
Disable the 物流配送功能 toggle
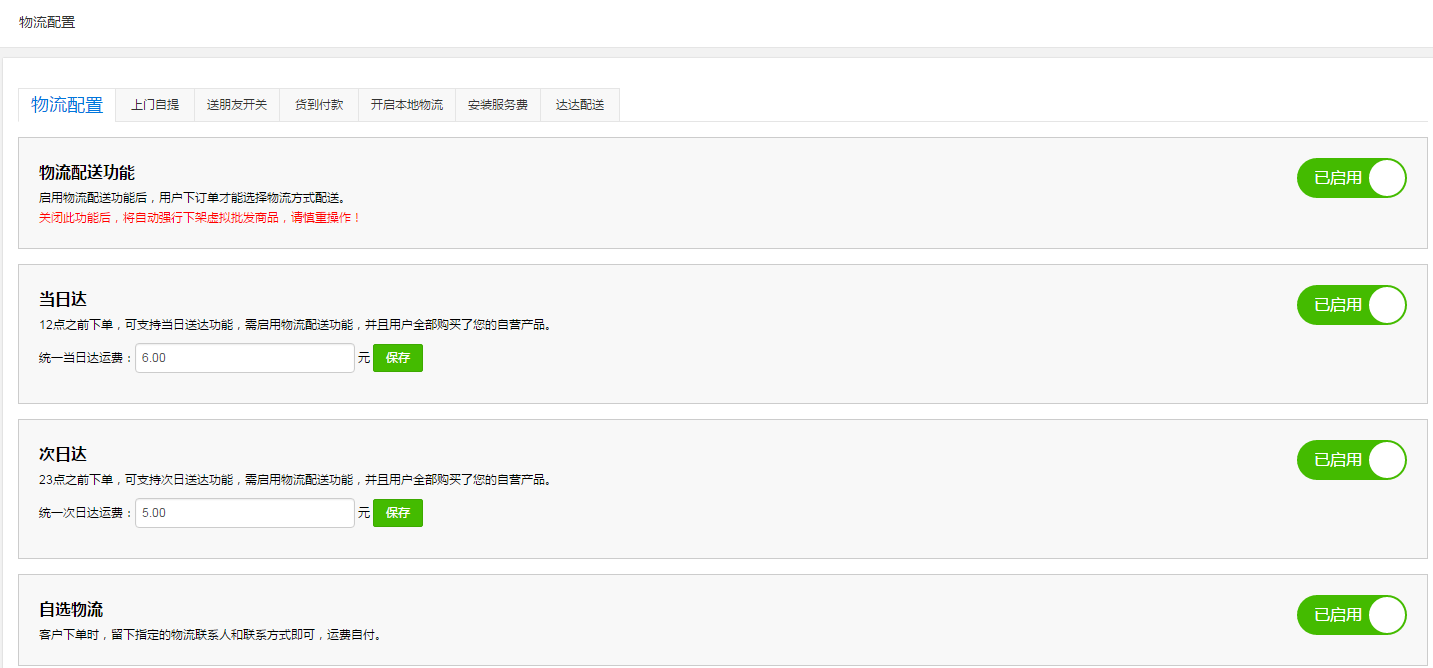click(1351, 176)
